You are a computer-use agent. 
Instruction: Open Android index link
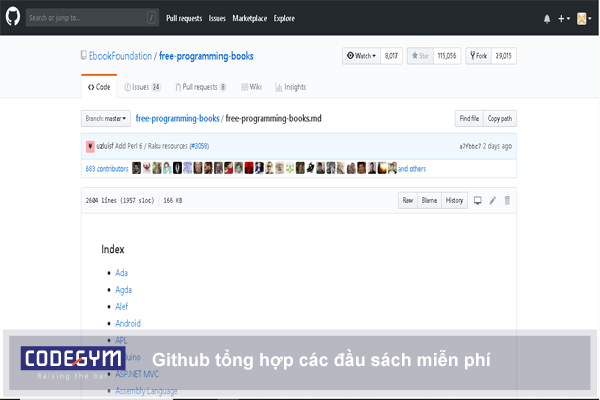[x=128, y=323]
